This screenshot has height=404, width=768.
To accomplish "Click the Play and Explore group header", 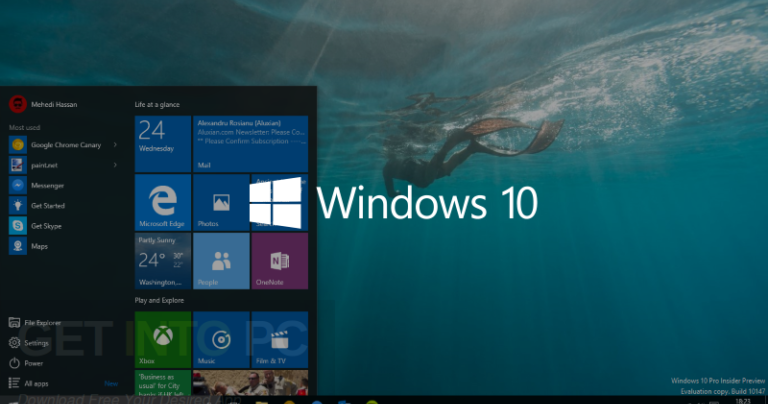I will [x=159, y=300].
